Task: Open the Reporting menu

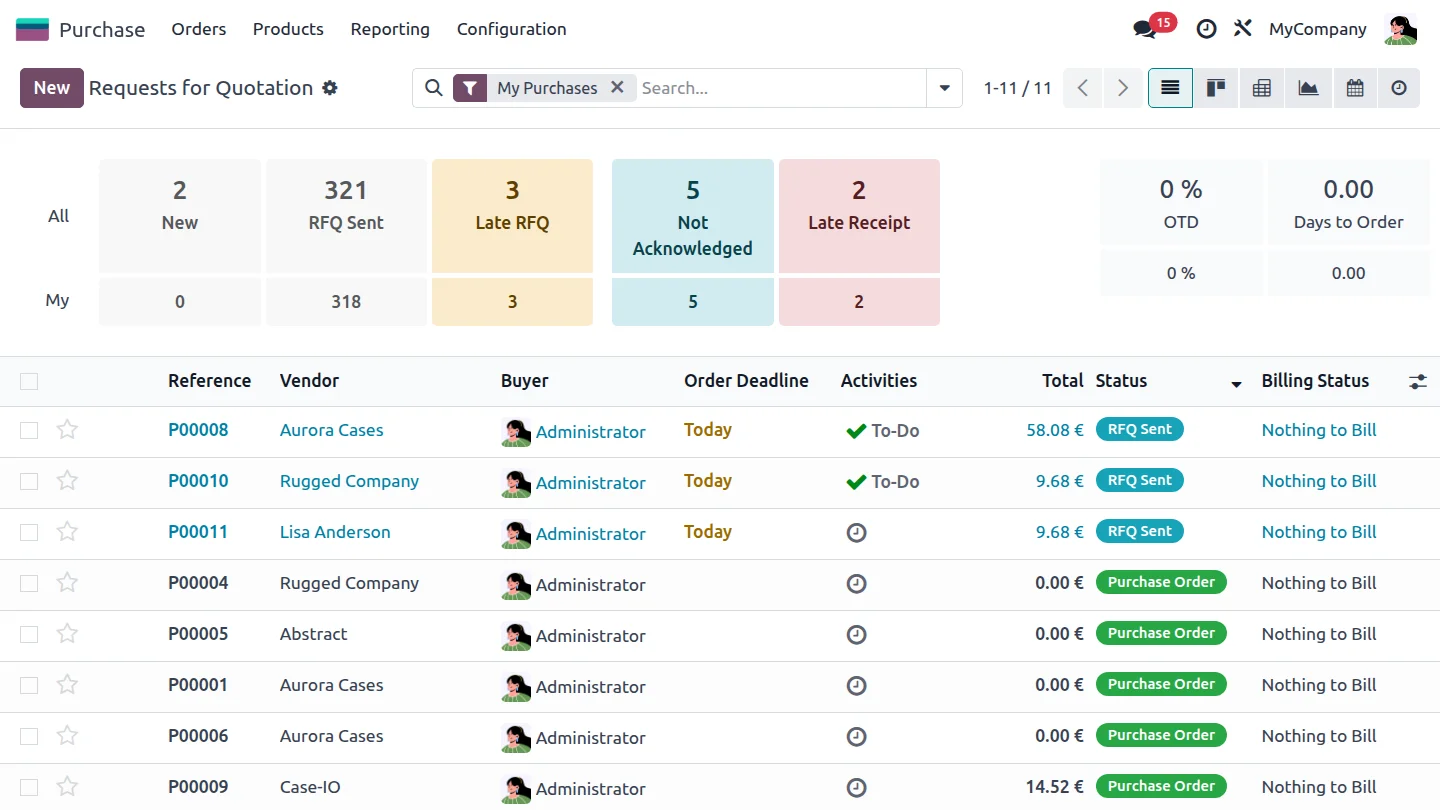Action: pos(390,29)
